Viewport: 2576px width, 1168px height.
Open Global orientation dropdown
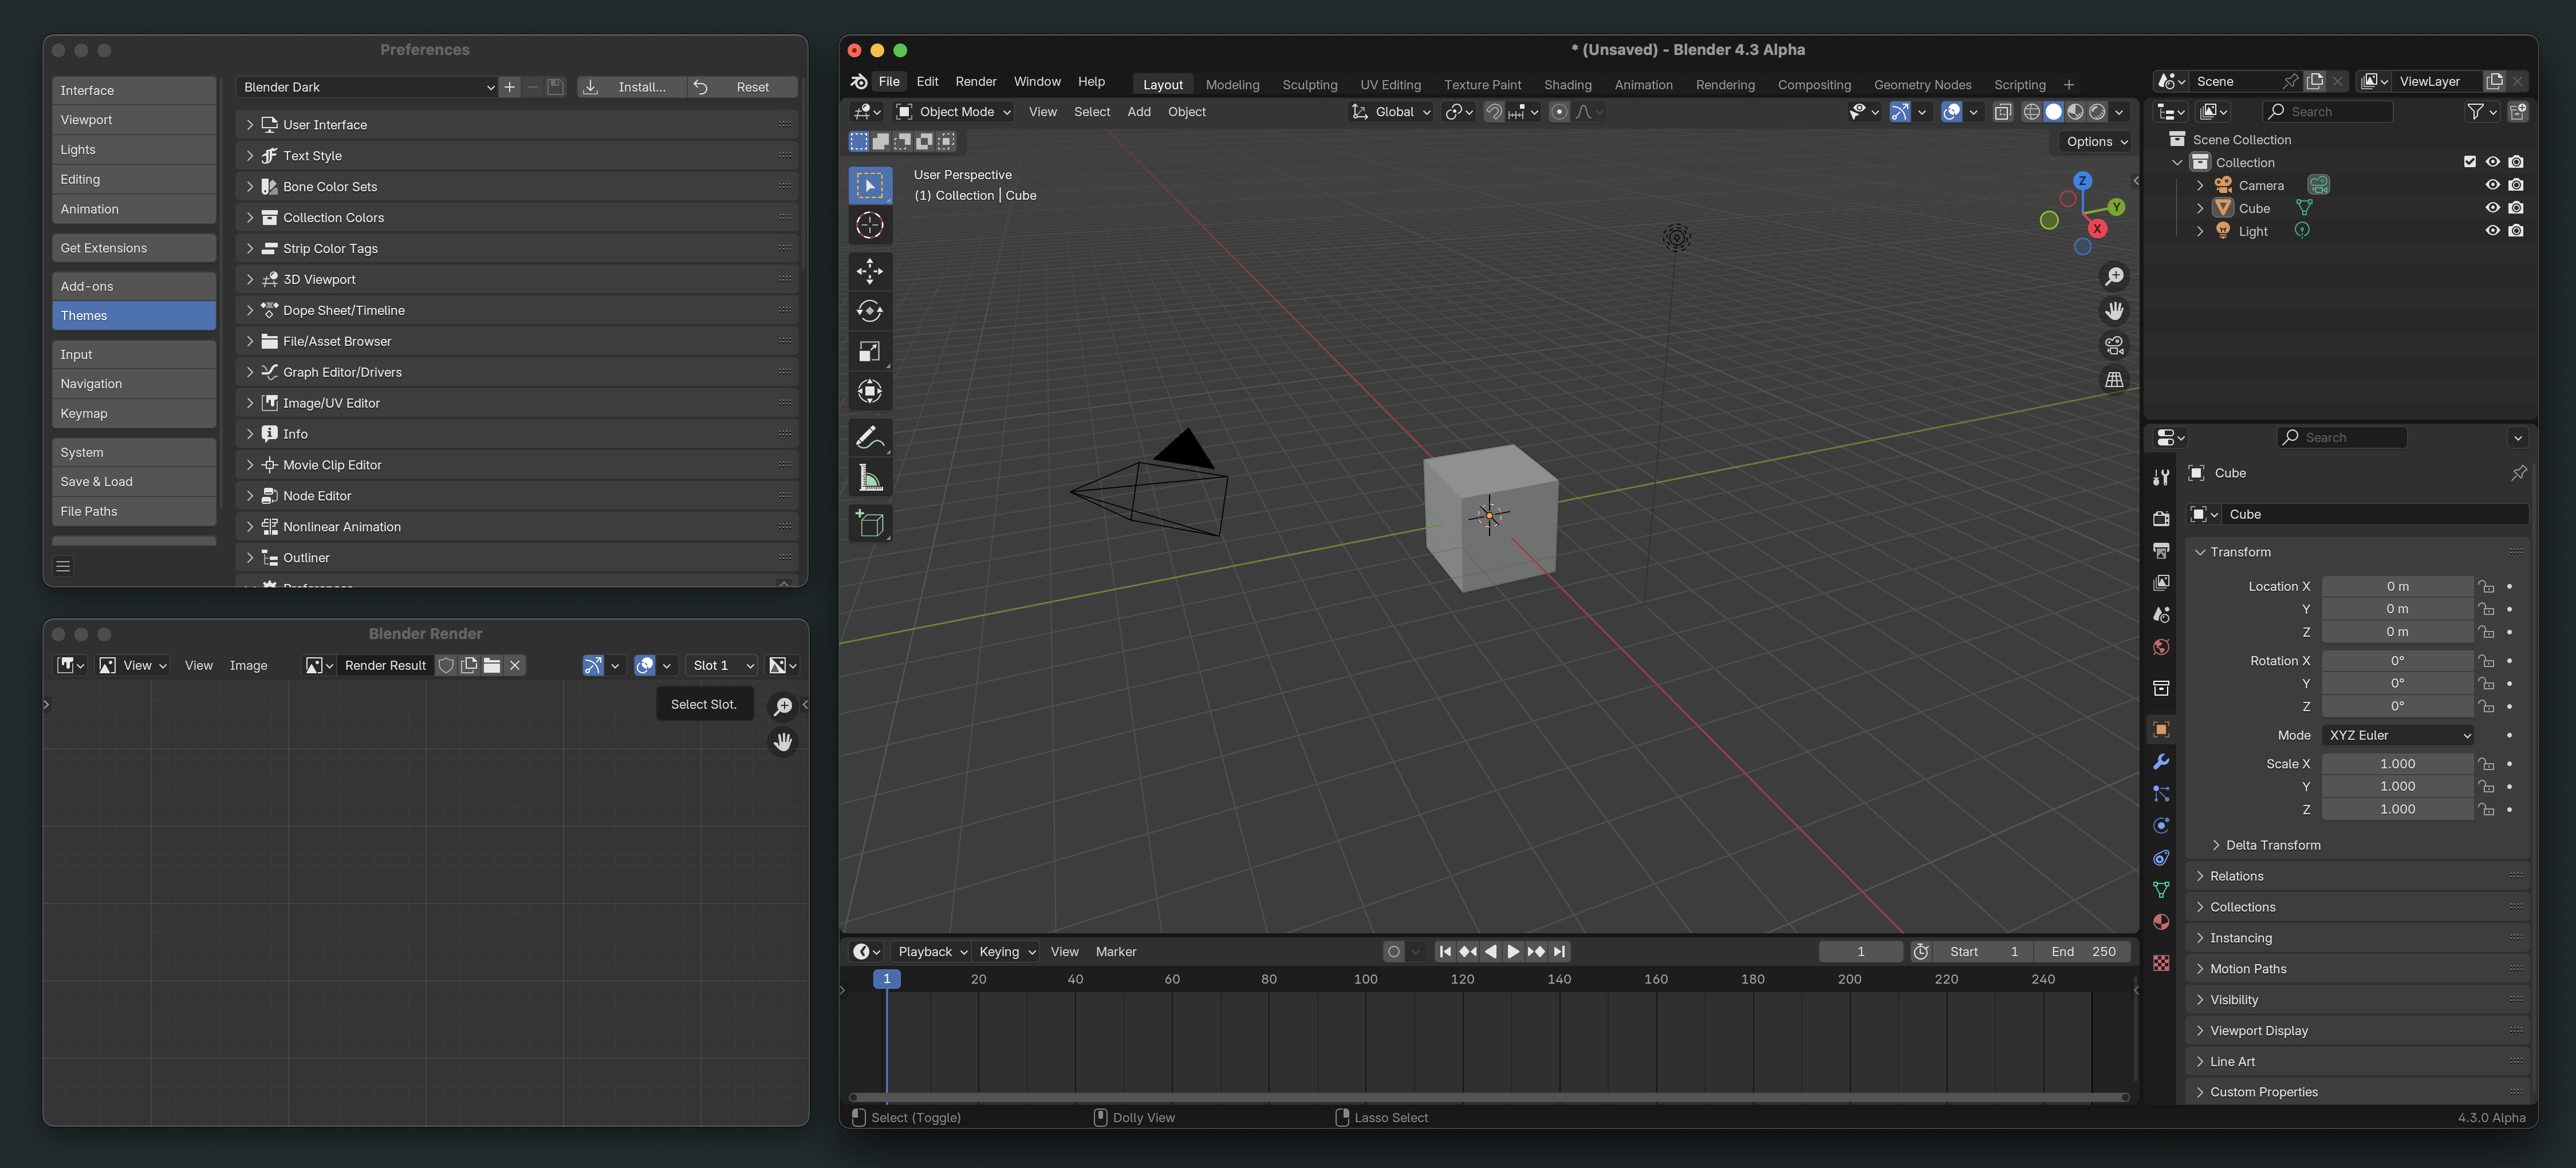(1391, 112)
